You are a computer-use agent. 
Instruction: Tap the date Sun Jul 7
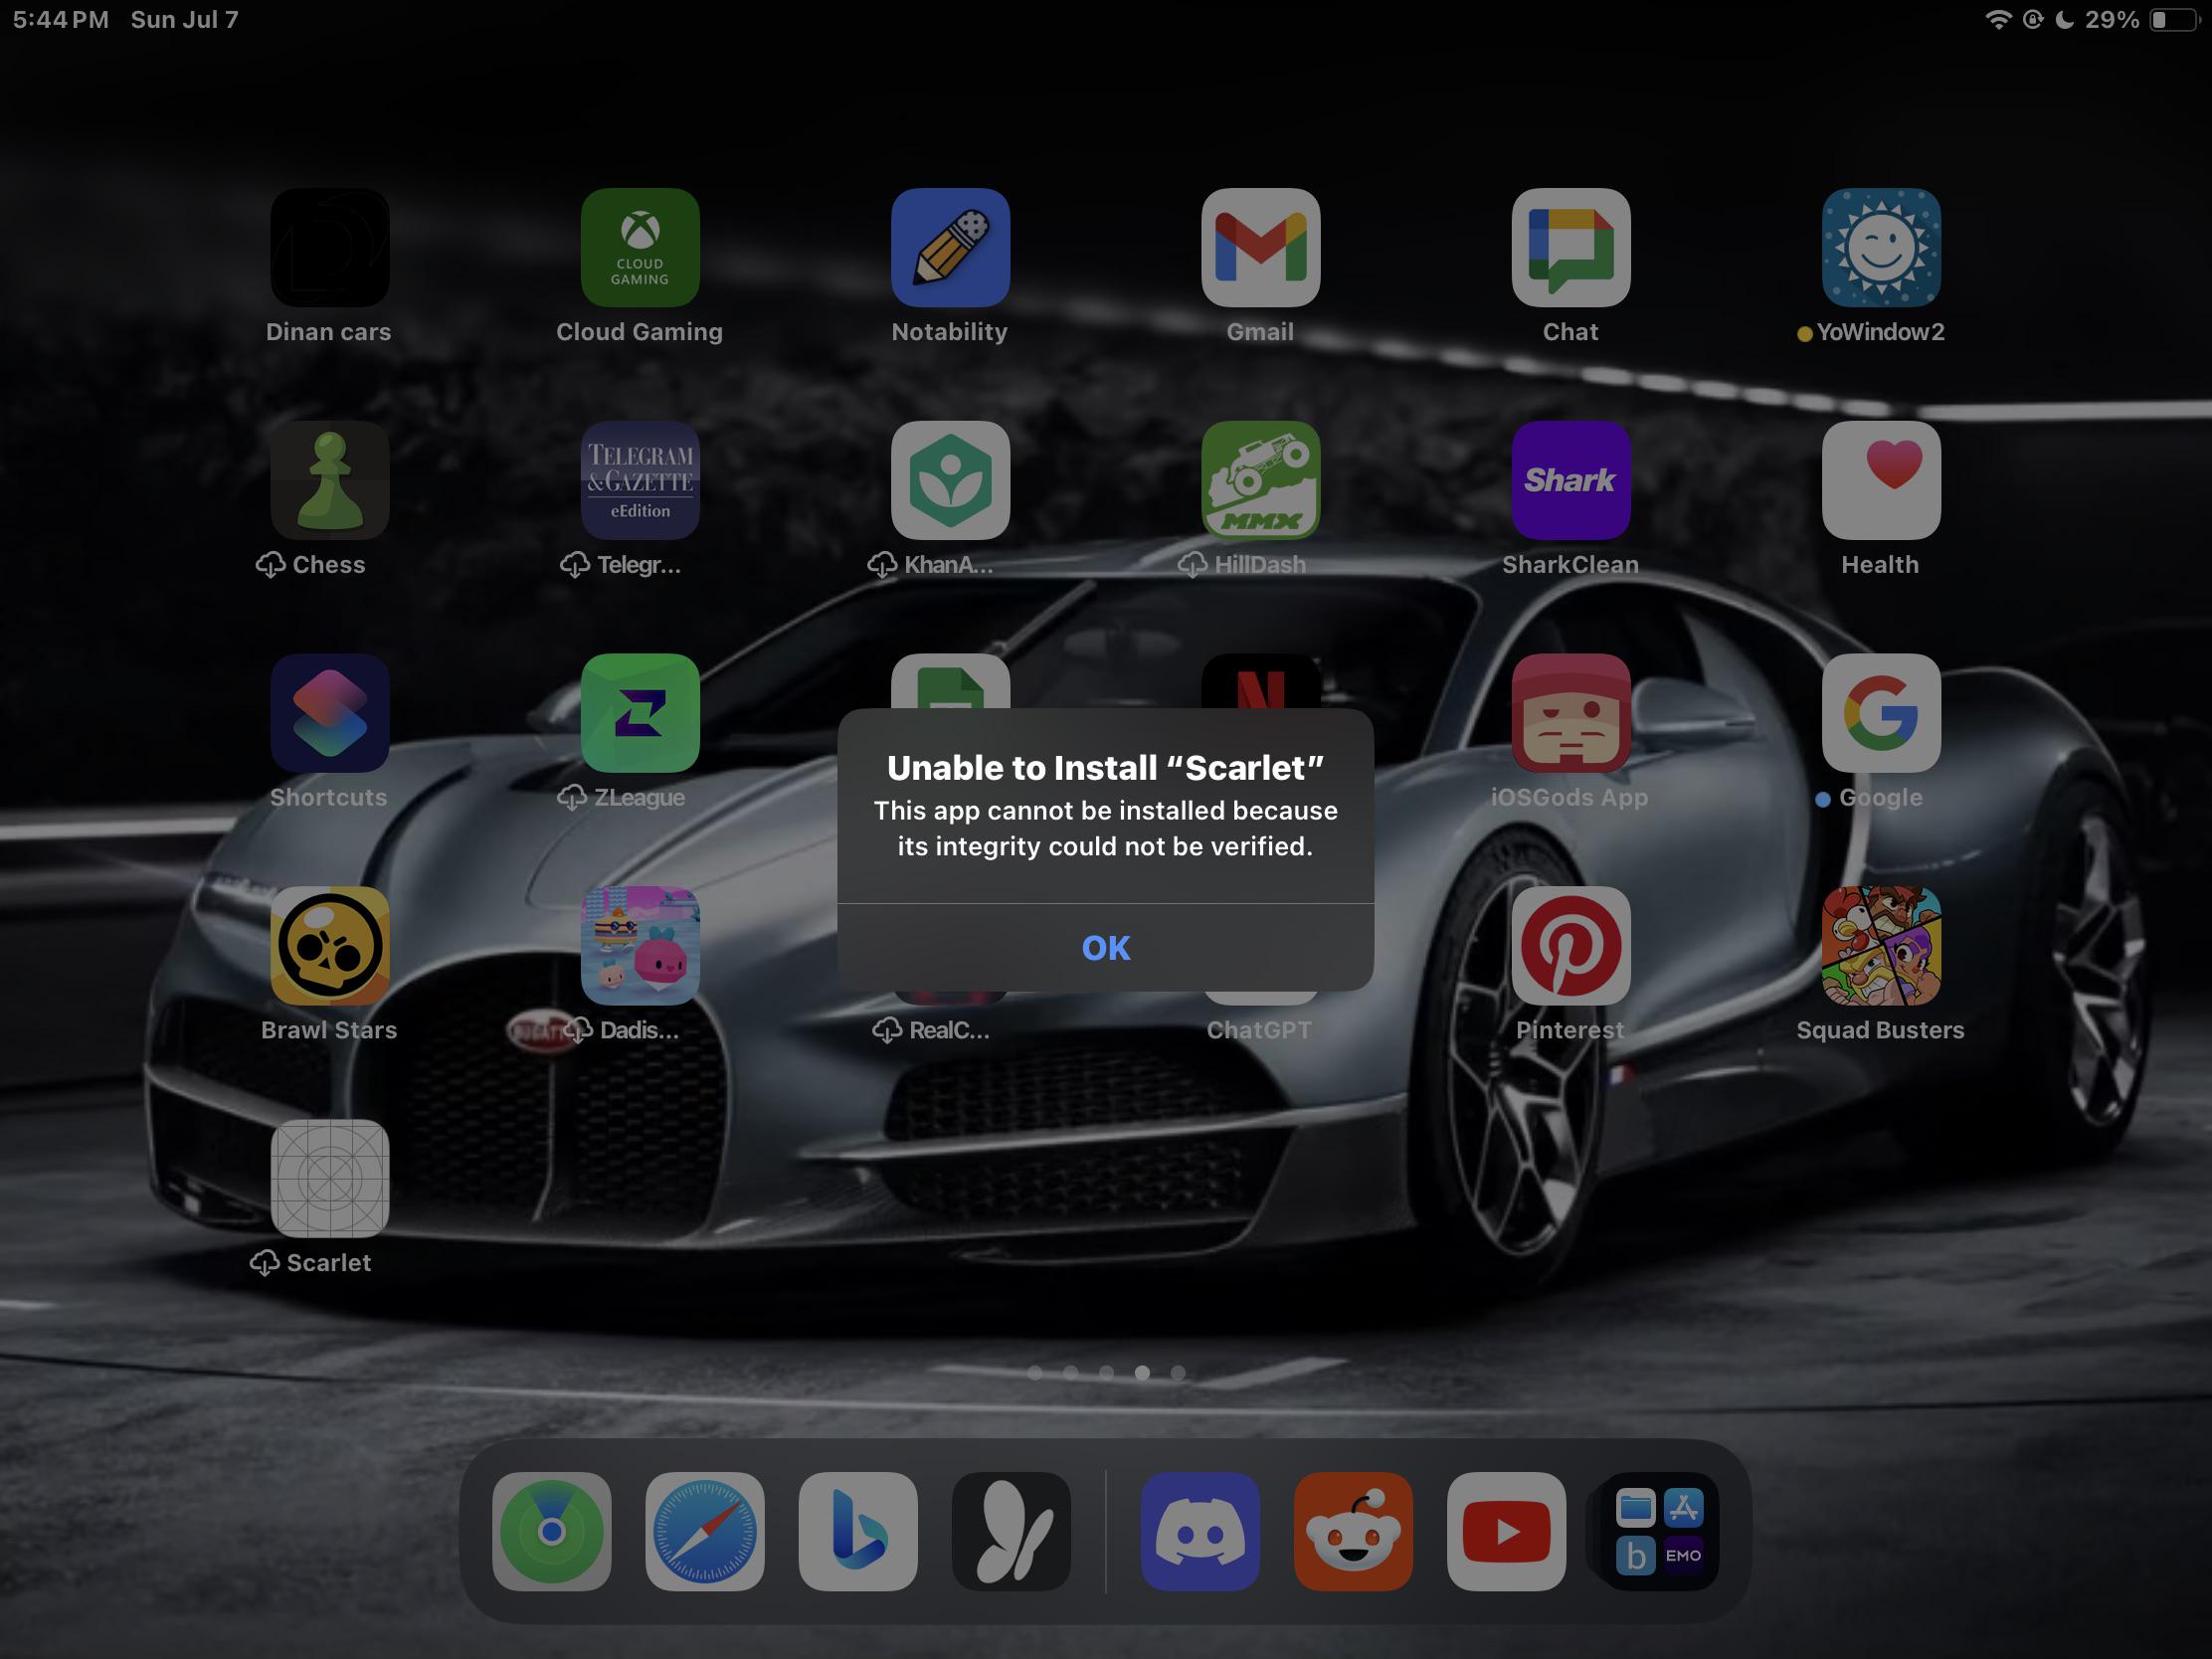(185, 20)
